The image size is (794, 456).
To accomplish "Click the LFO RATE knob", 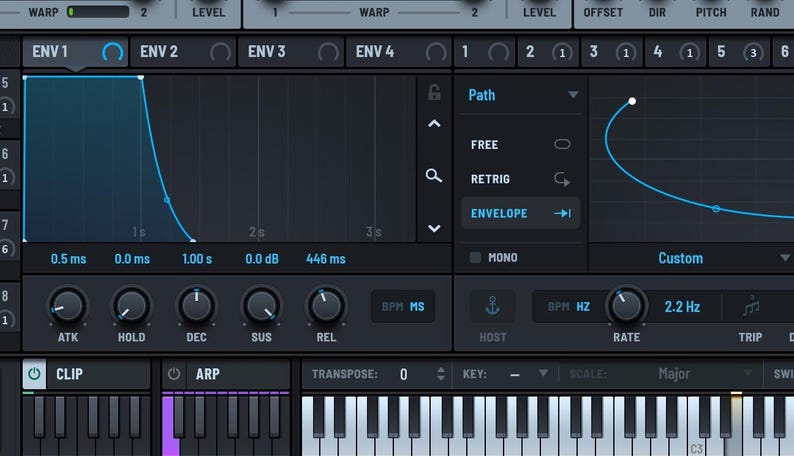I will click(626, 306).
